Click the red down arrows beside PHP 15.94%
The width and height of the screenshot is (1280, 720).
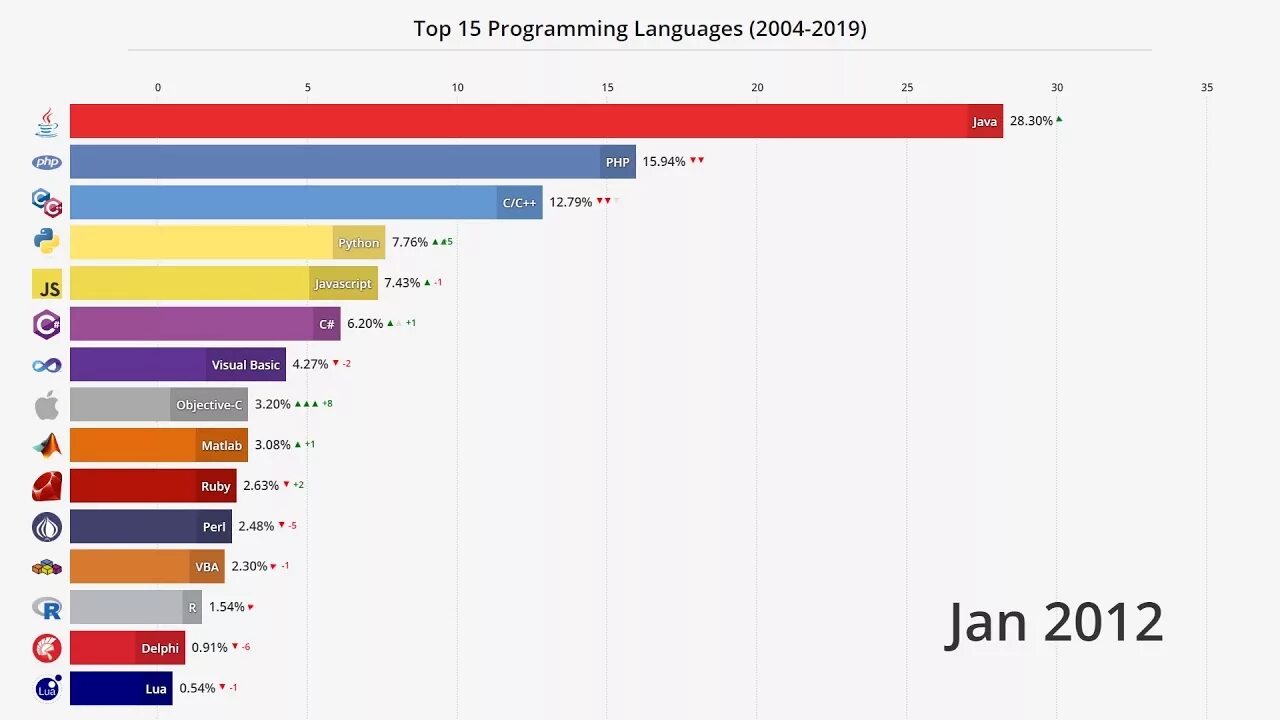(697, 160)
